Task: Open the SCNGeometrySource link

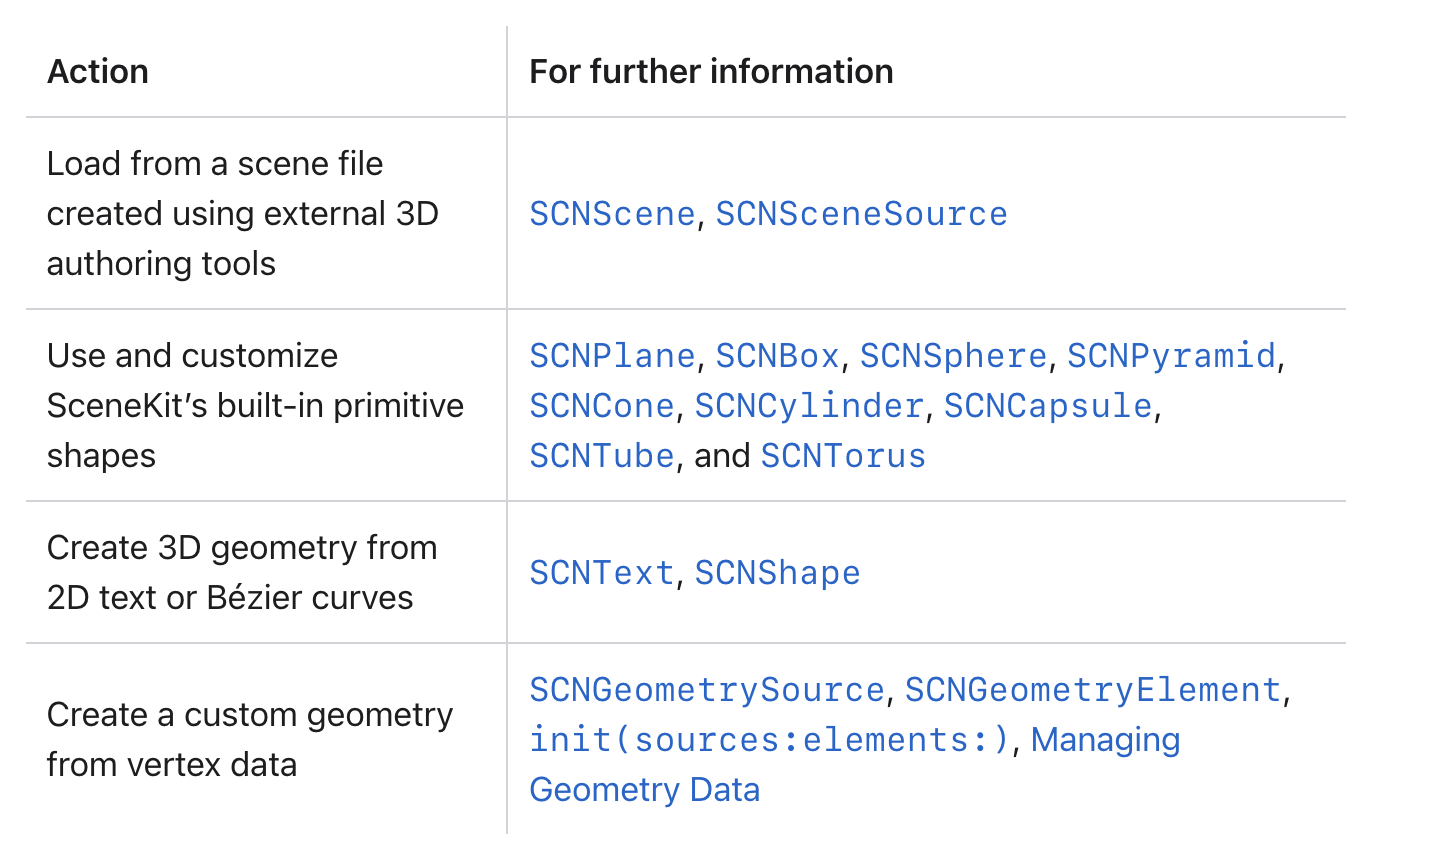Action: point(706,690)
